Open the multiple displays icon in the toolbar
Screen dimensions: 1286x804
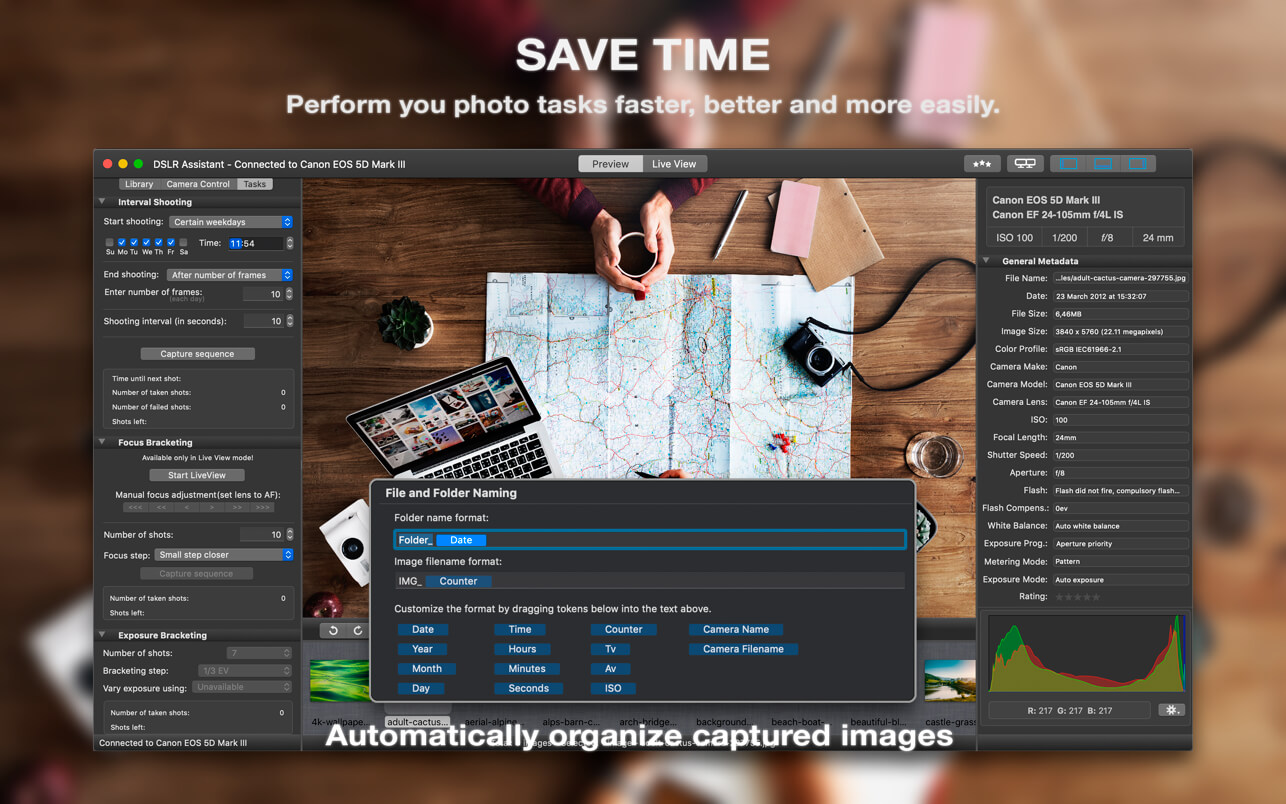[1025, 163]
